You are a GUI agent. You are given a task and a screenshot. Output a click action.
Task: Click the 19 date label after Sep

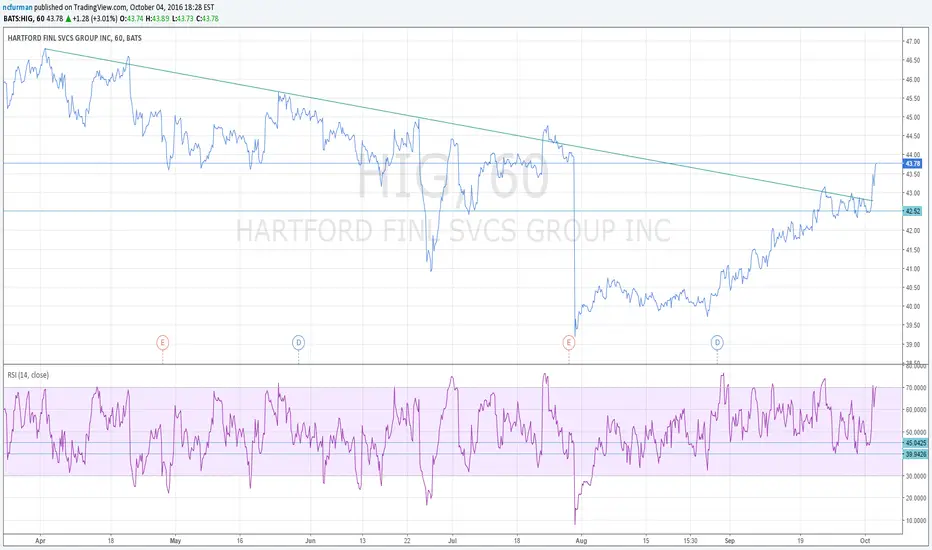tap(800, 540)
